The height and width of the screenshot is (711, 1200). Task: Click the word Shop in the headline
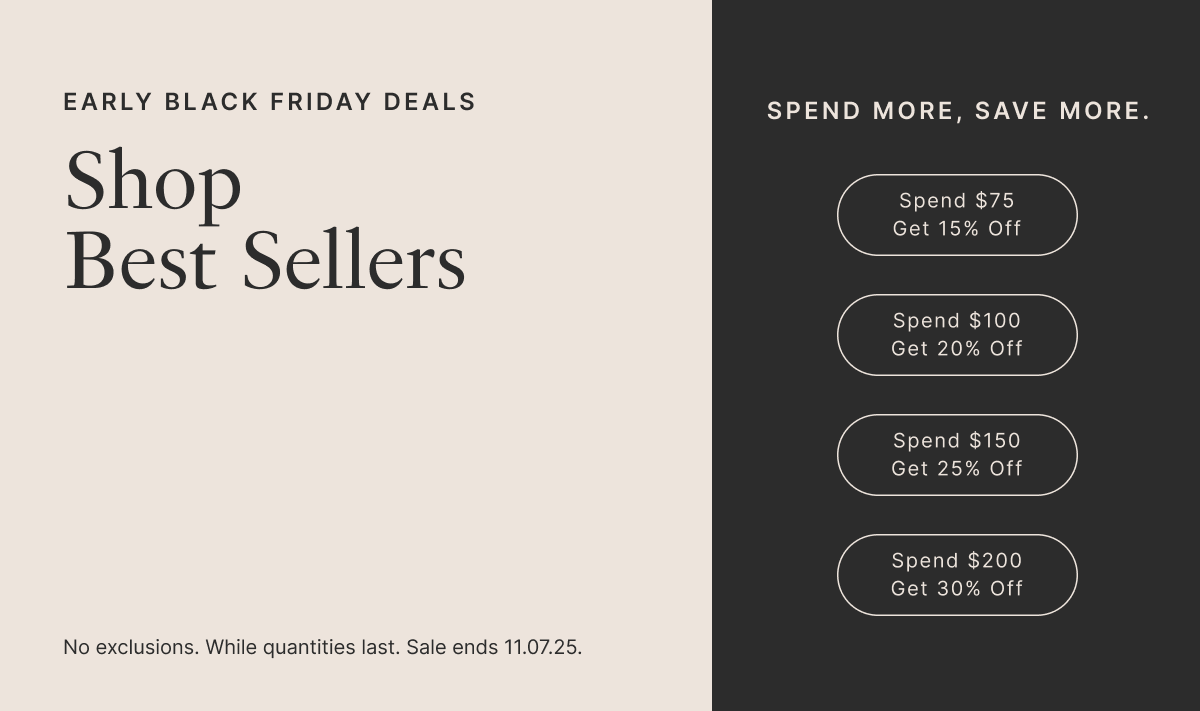[153, 181]
